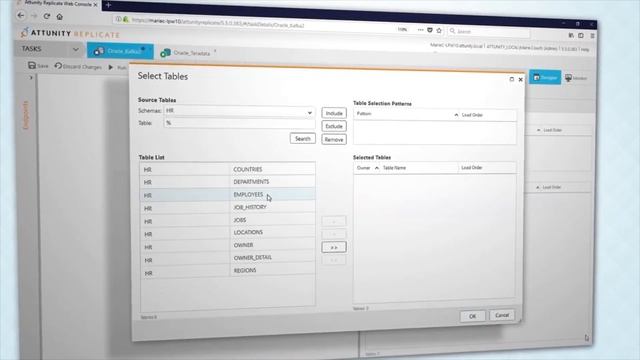Select the JOBS table row
Image resolution: width=640 pixels, height=360 pixels.
[228, 220]
